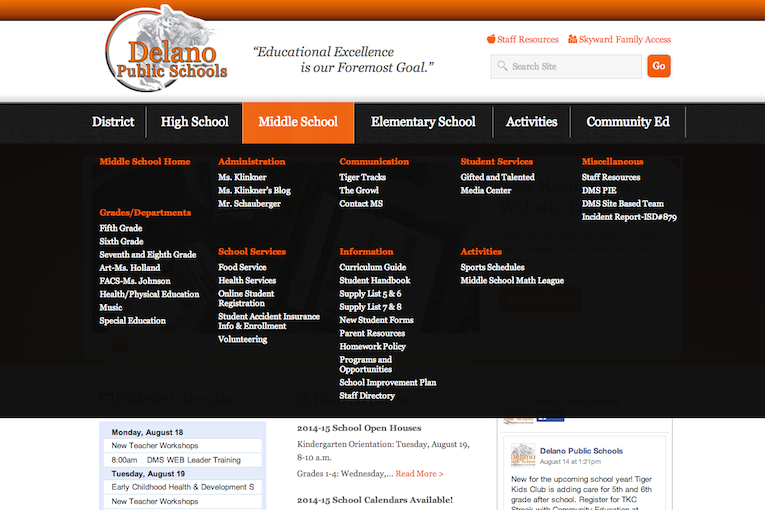Open the Contact MS link
The height and width of the screenshot is (510, 765).
[361, 204]
